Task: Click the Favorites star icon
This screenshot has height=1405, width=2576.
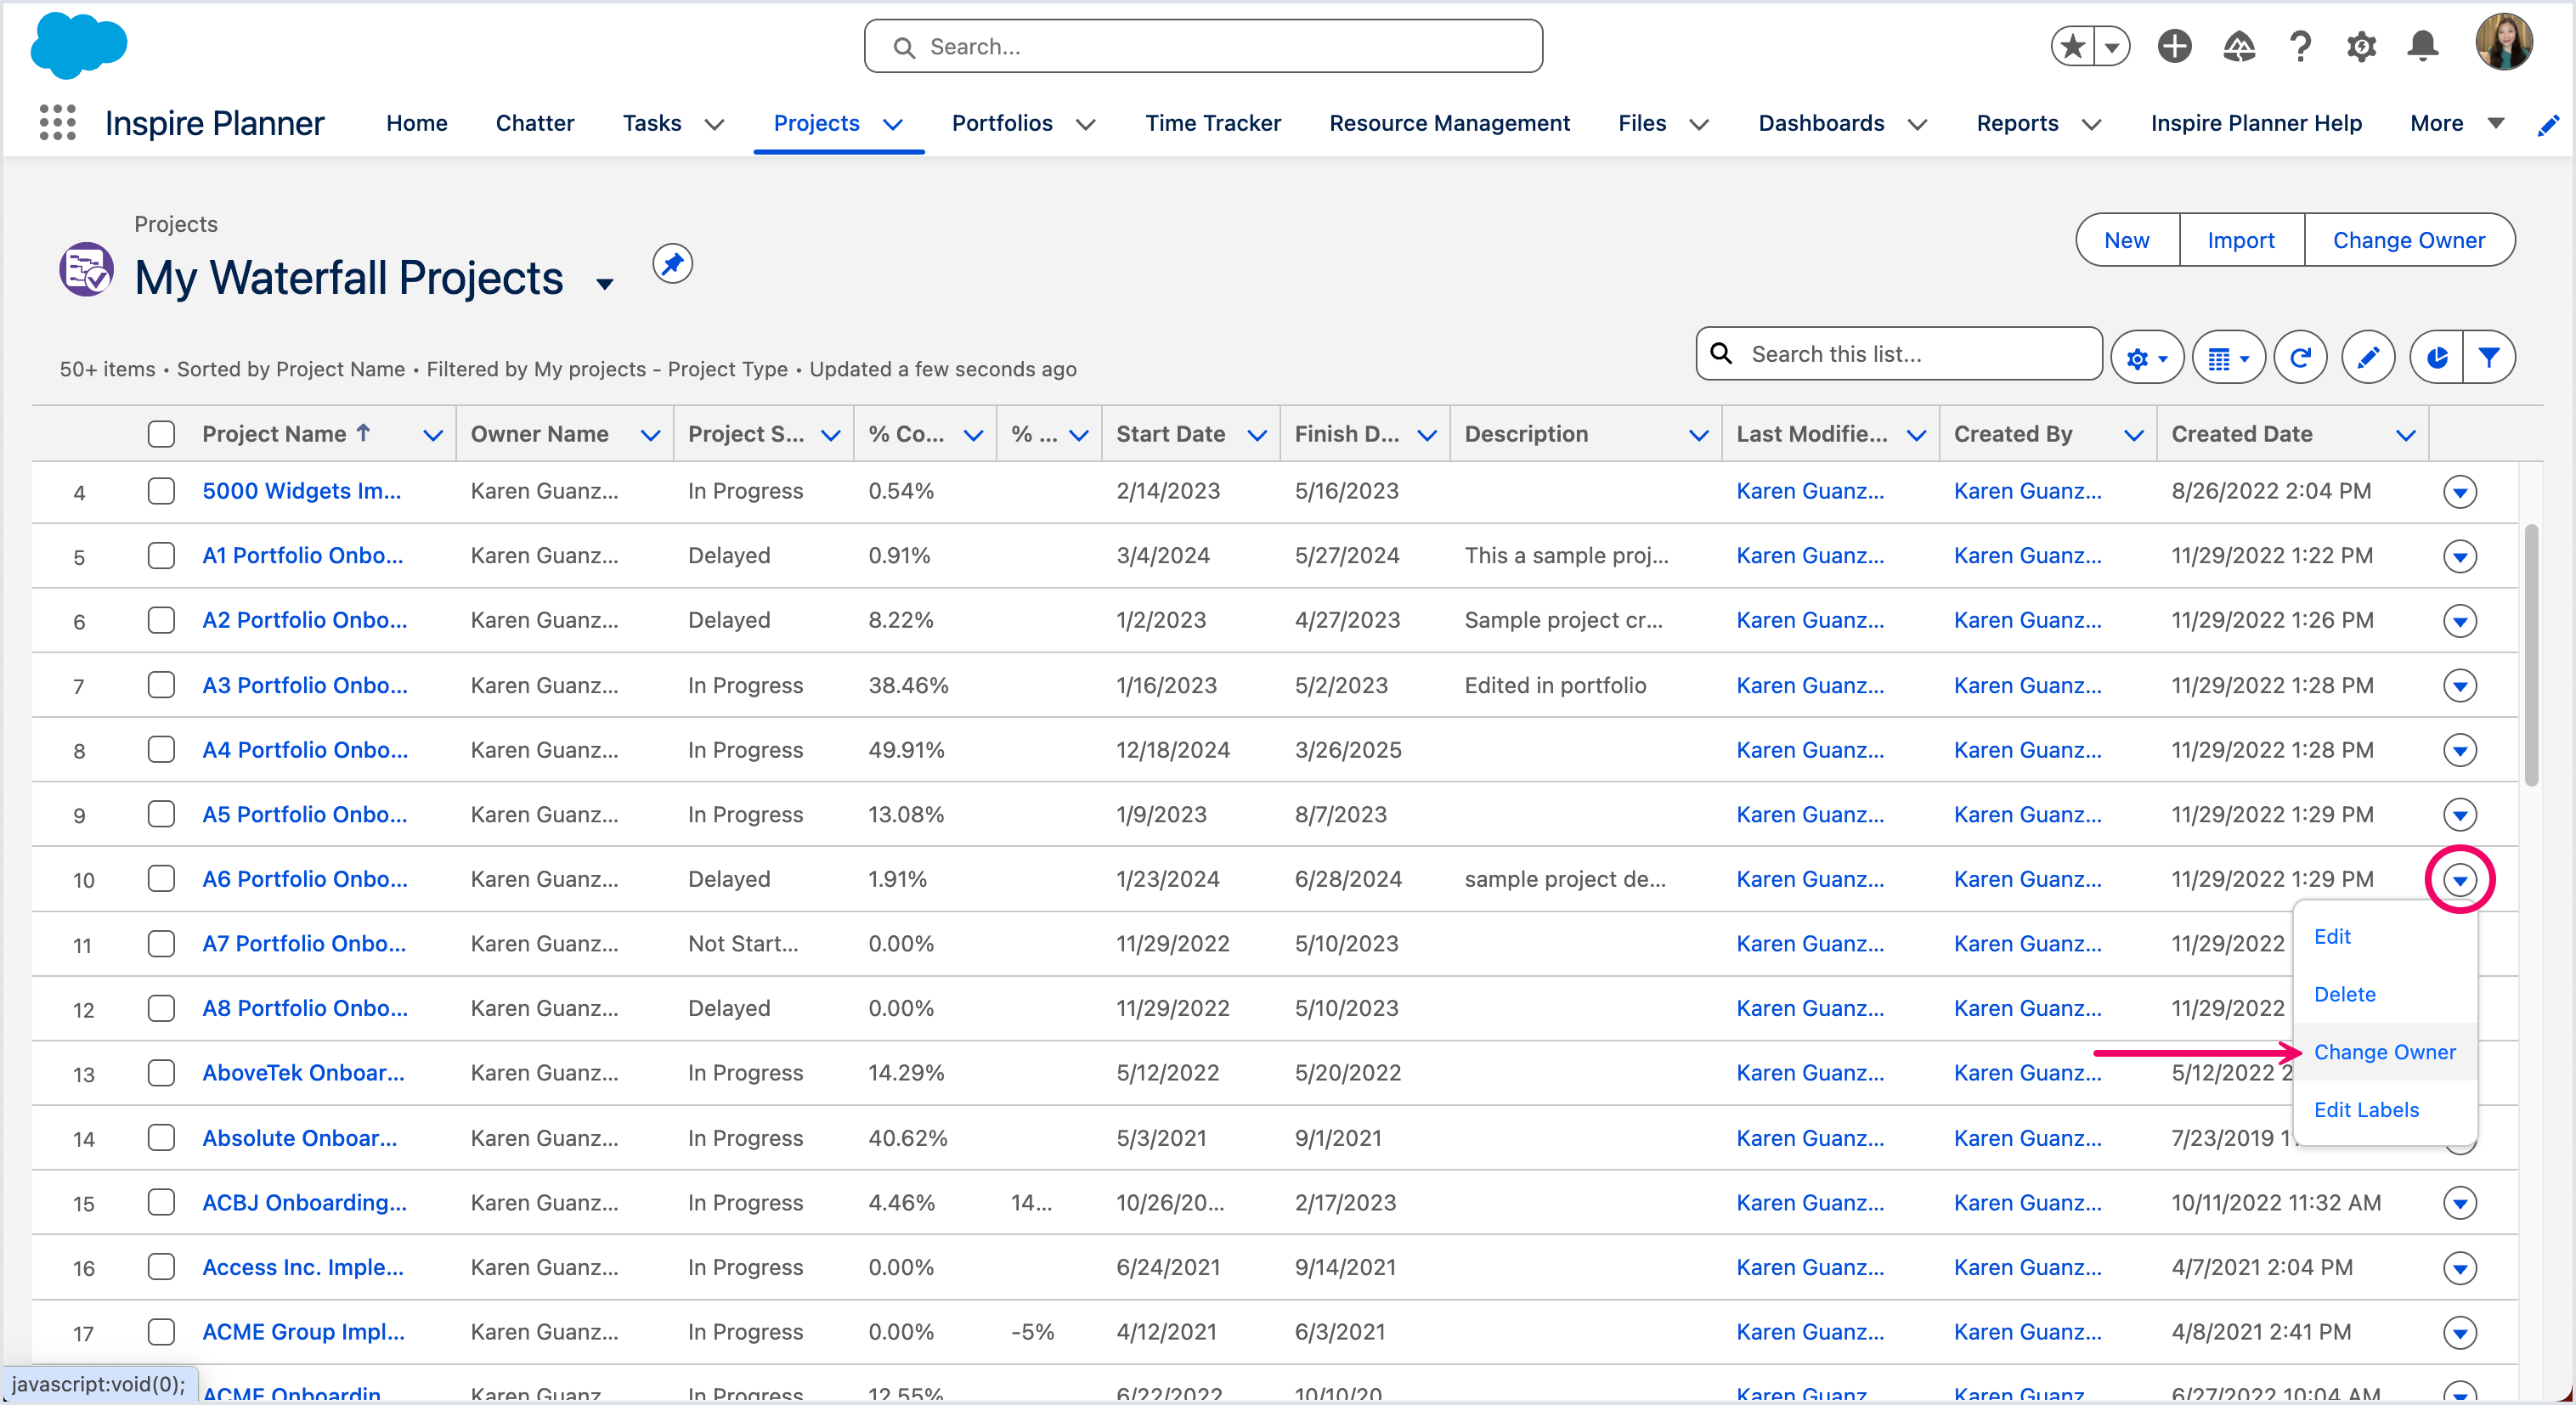Action: (2073, 46)
